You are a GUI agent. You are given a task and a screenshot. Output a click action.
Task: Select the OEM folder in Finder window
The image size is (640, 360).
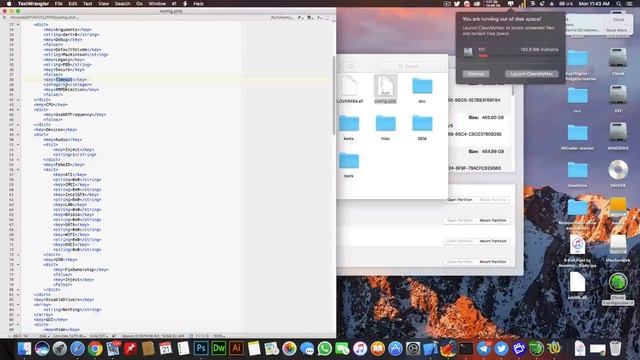click(422, 127)
